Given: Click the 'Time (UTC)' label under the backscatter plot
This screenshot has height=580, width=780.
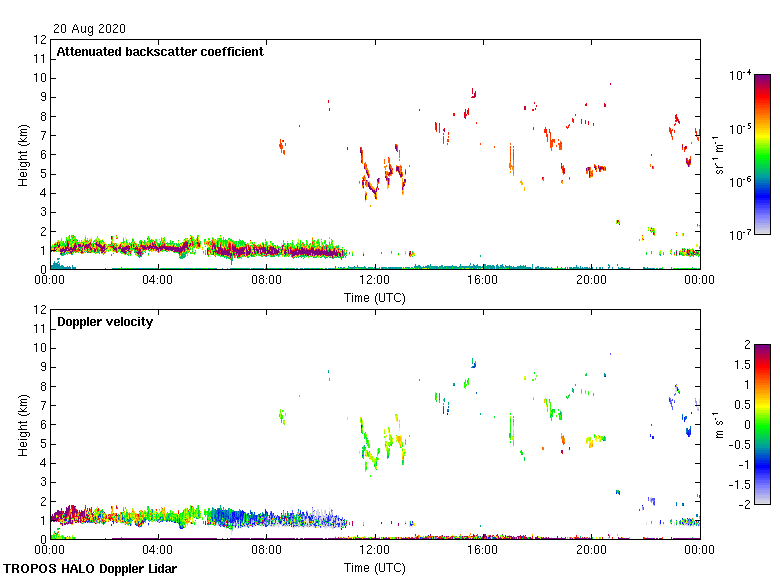Looking at the screenshot, I should (375, 298).
